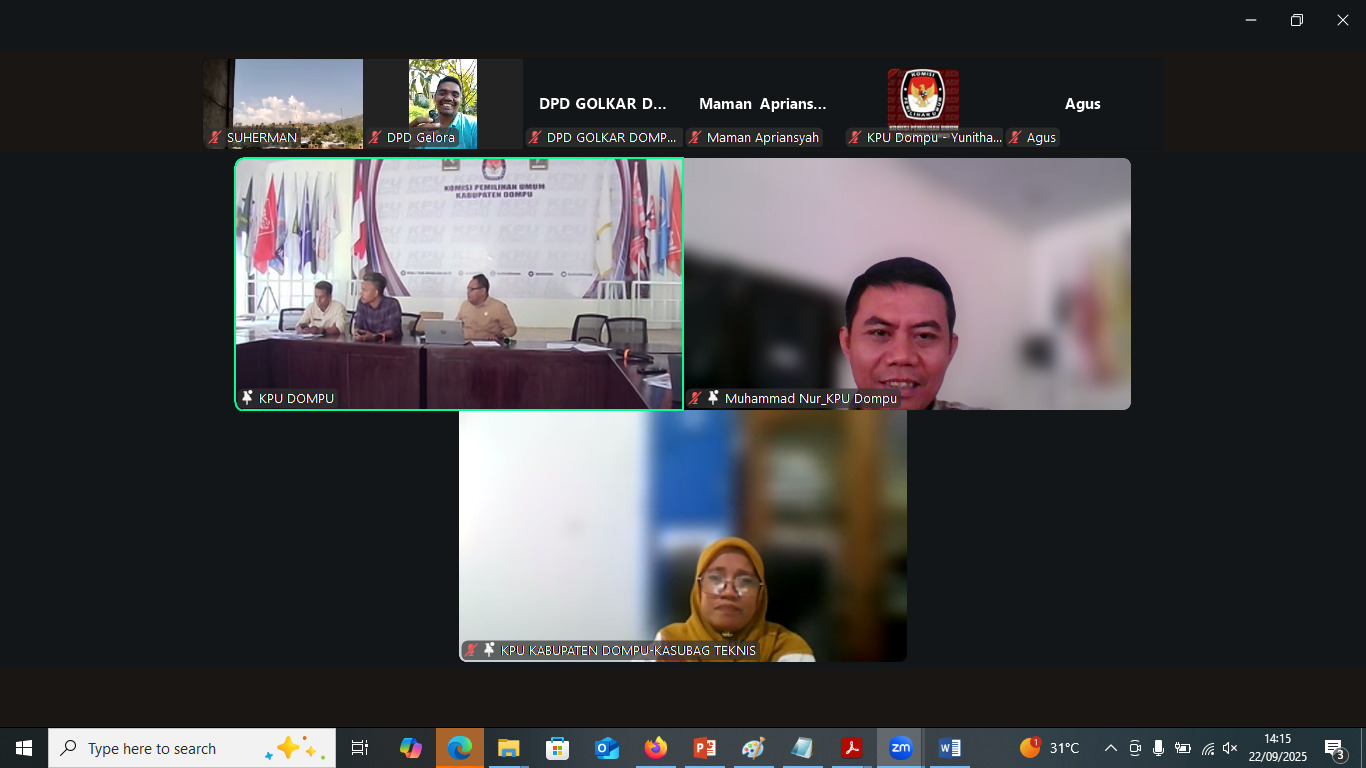The width and height of the screenshot is (1366, 768).
Task: Open Task View button
Action: 360,748
